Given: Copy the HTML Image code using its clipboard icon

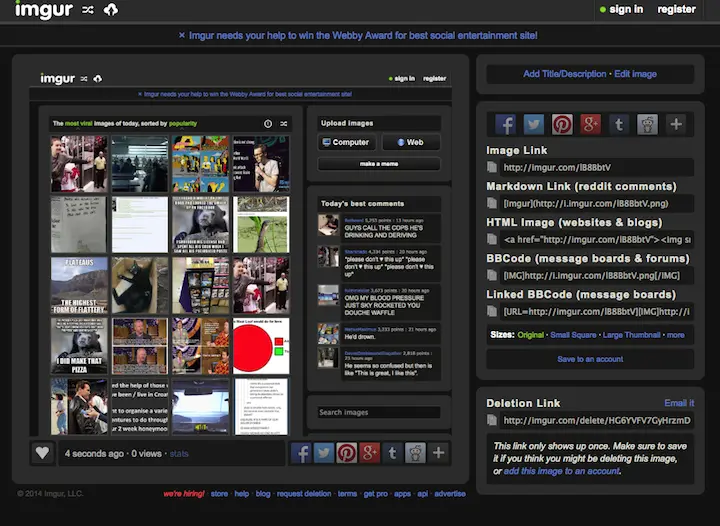Looking at the screenshot, I should click(492, 239).
